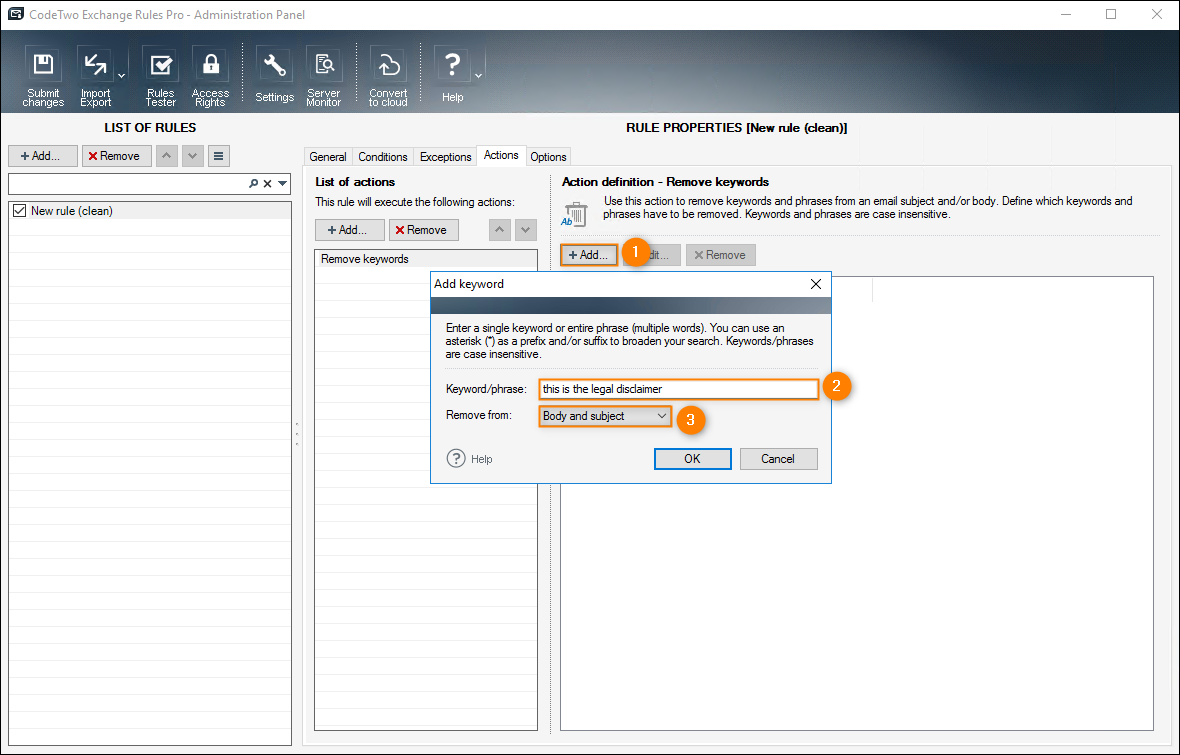
Task: Click the Convert to cloud icon
Action: [388, 75]
